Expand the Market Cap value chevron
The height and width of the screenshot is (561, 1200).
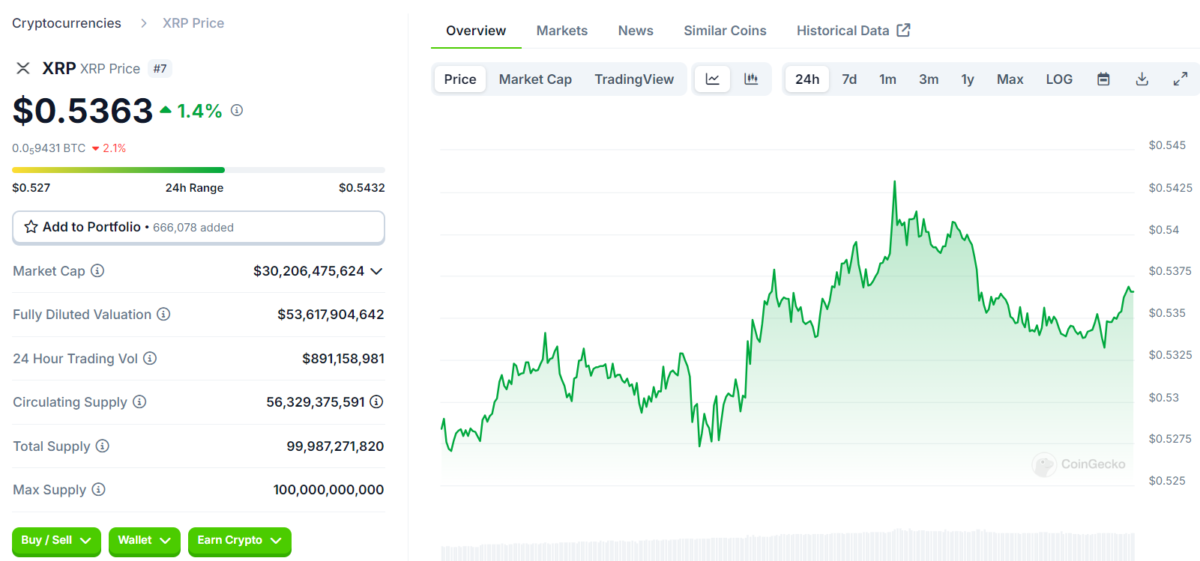coord(376,271)
